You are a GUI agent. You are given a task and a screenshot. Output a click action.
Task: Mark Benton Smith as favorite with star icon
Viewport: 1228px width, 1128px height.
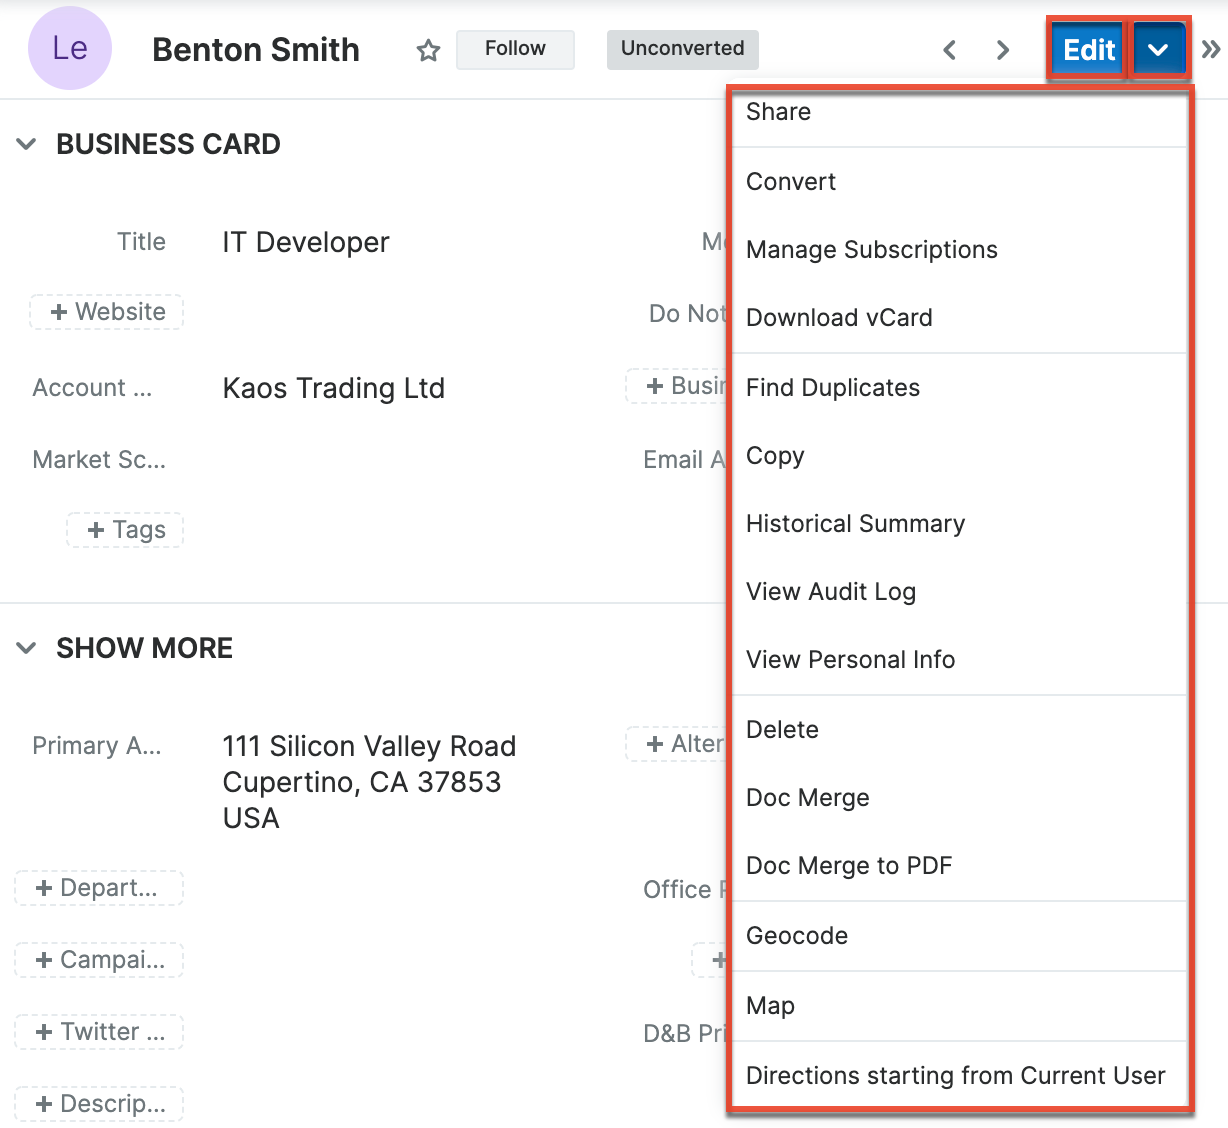(428, 50)
